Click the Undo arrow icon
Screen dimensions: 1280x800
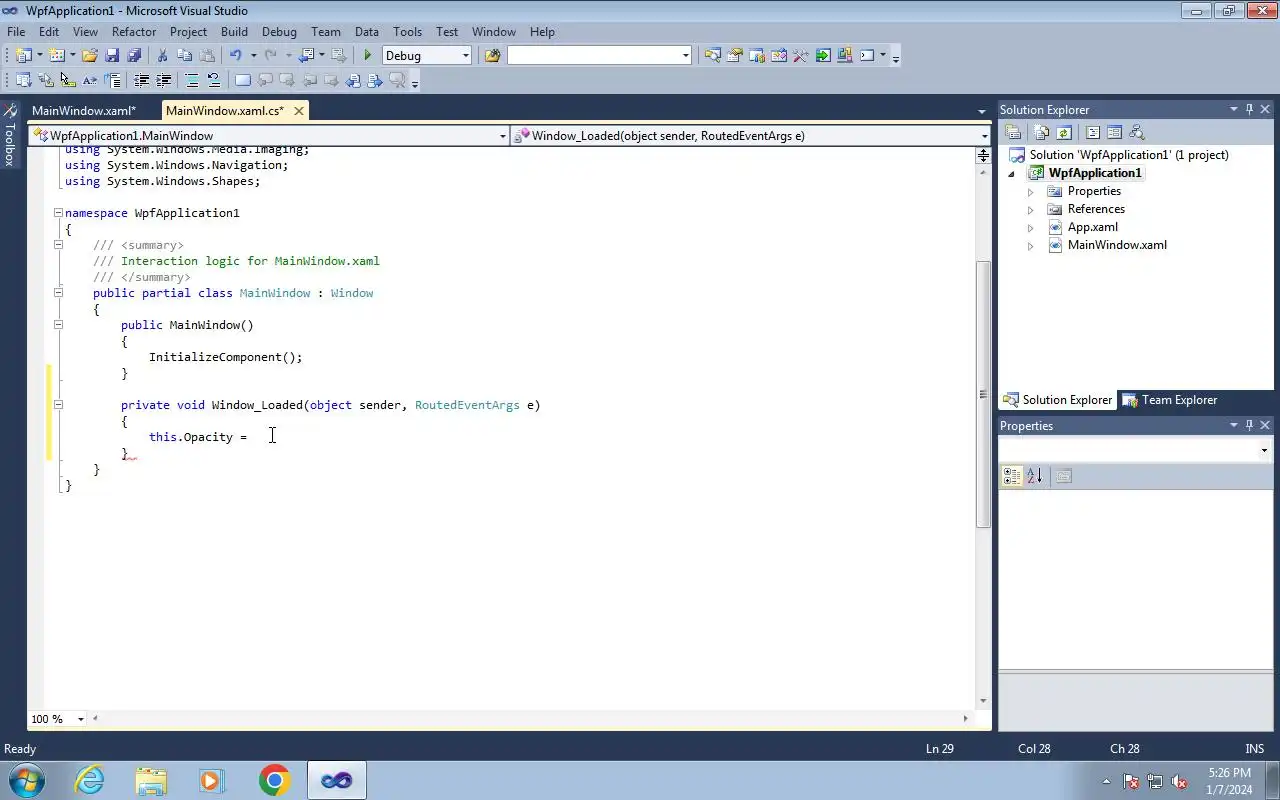coord(236,56)
